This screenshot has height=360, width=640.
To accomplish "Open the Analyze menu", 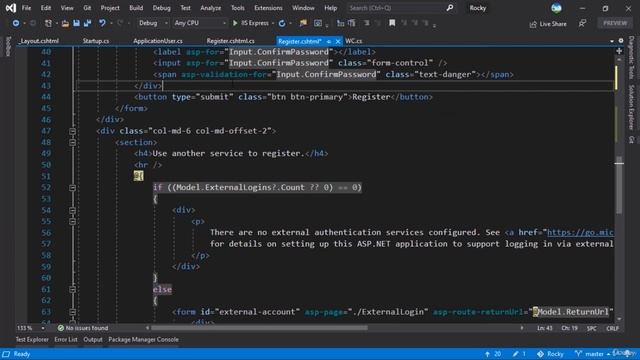I will tap(211, 8).
